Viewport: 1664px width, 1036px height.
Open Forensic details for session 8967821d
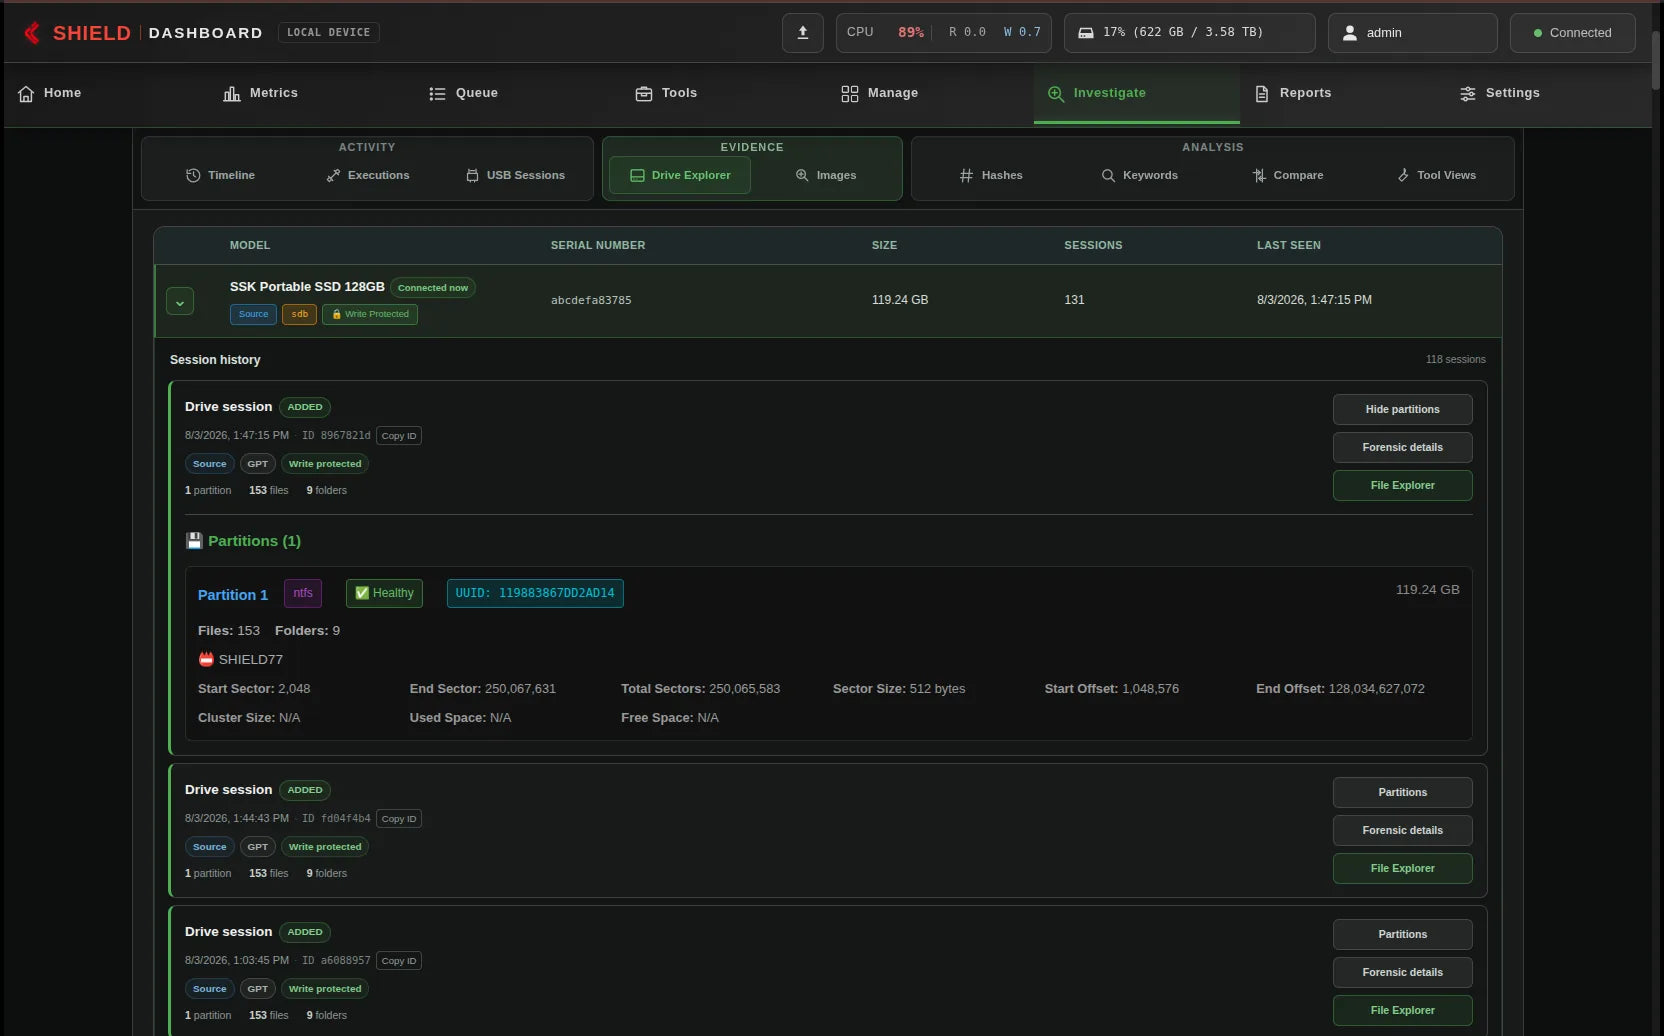click(x=1402, y=447)
